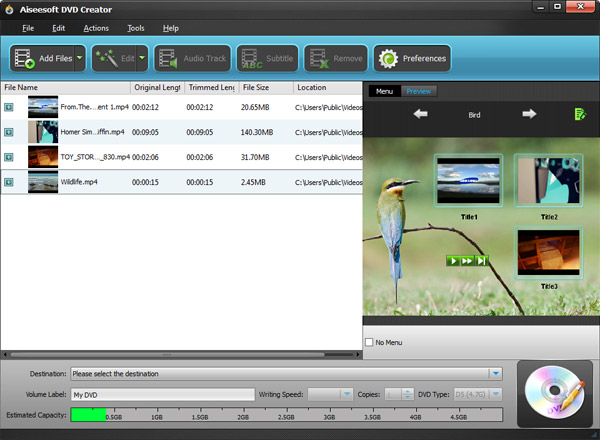Click the File Name column header
600x440 pixels.
point(66,88)
